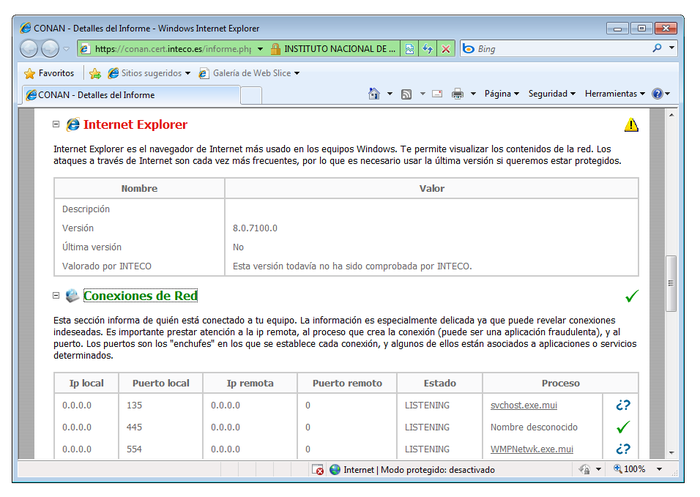Click the status bar shield privacy icon

584,469
